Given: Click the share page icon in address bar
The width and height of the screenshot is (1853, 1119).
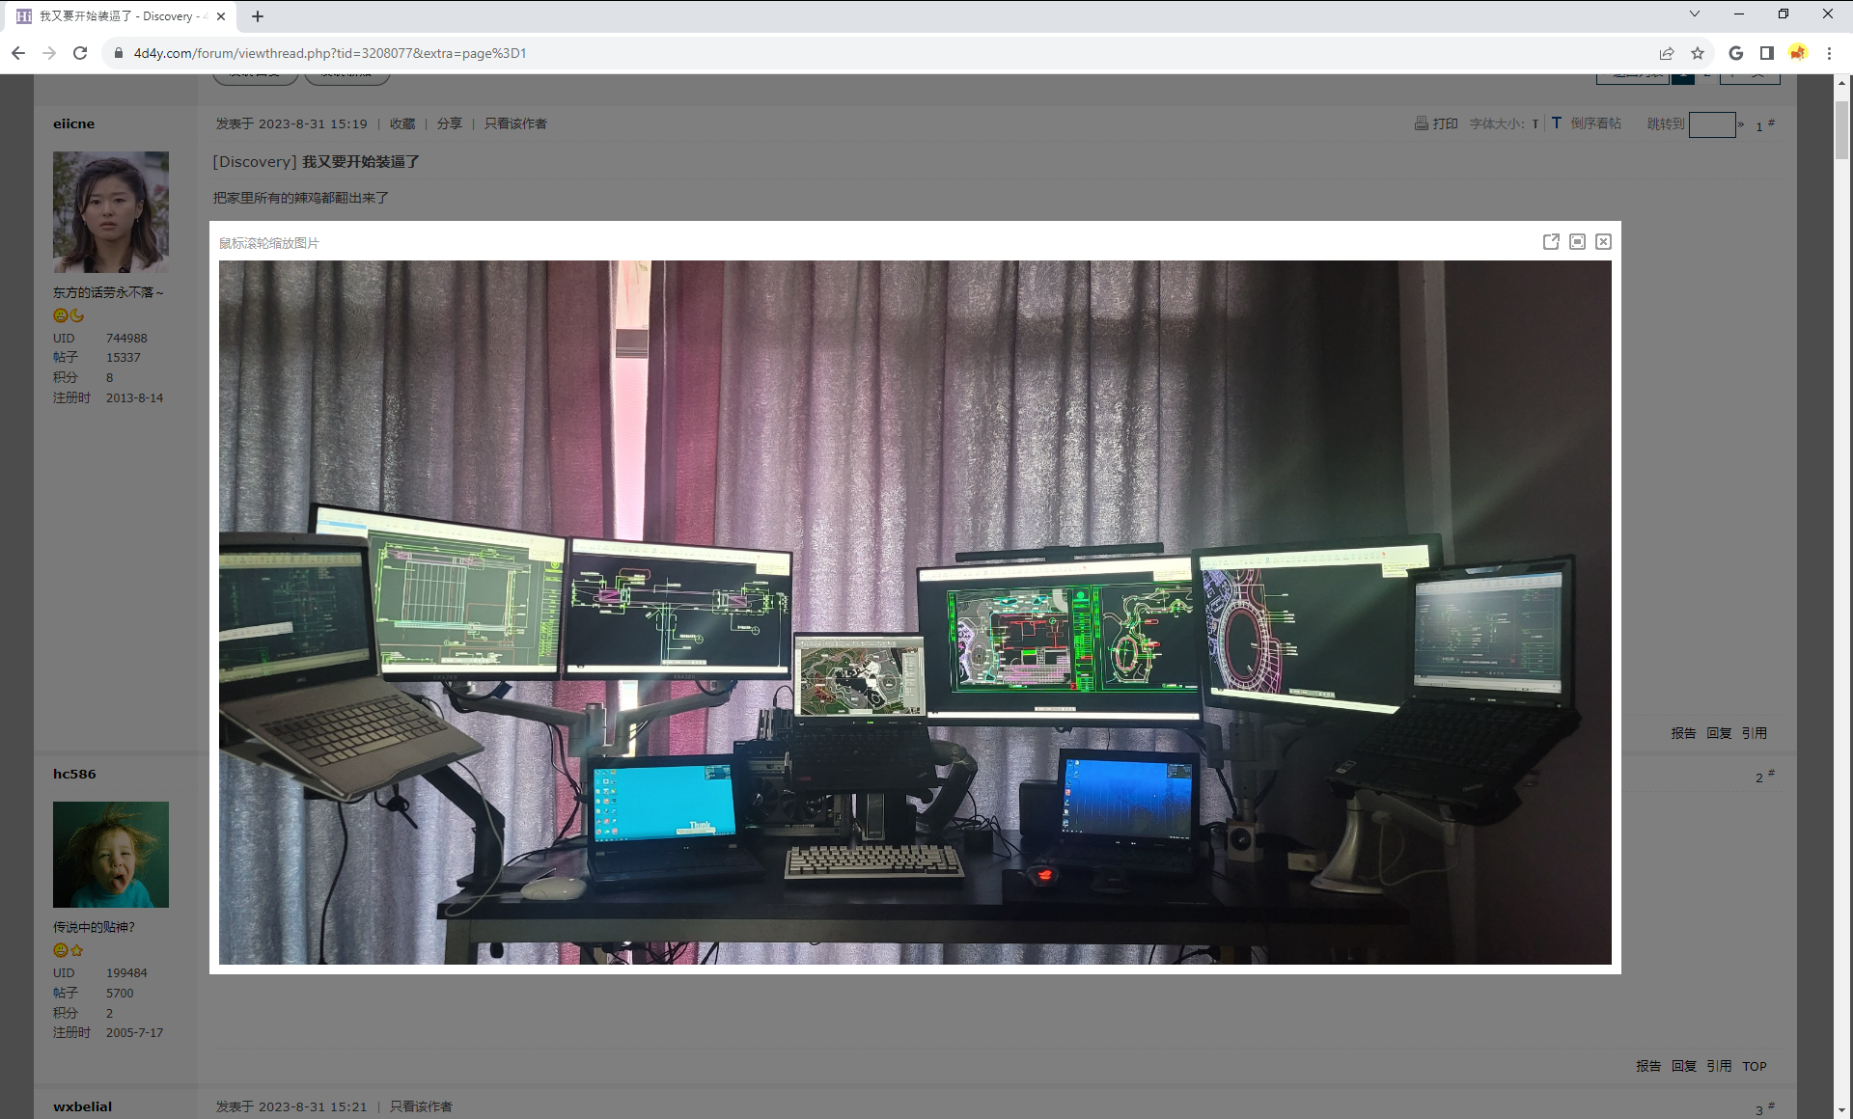Looking at the screenshot, I should (1666, 53).
